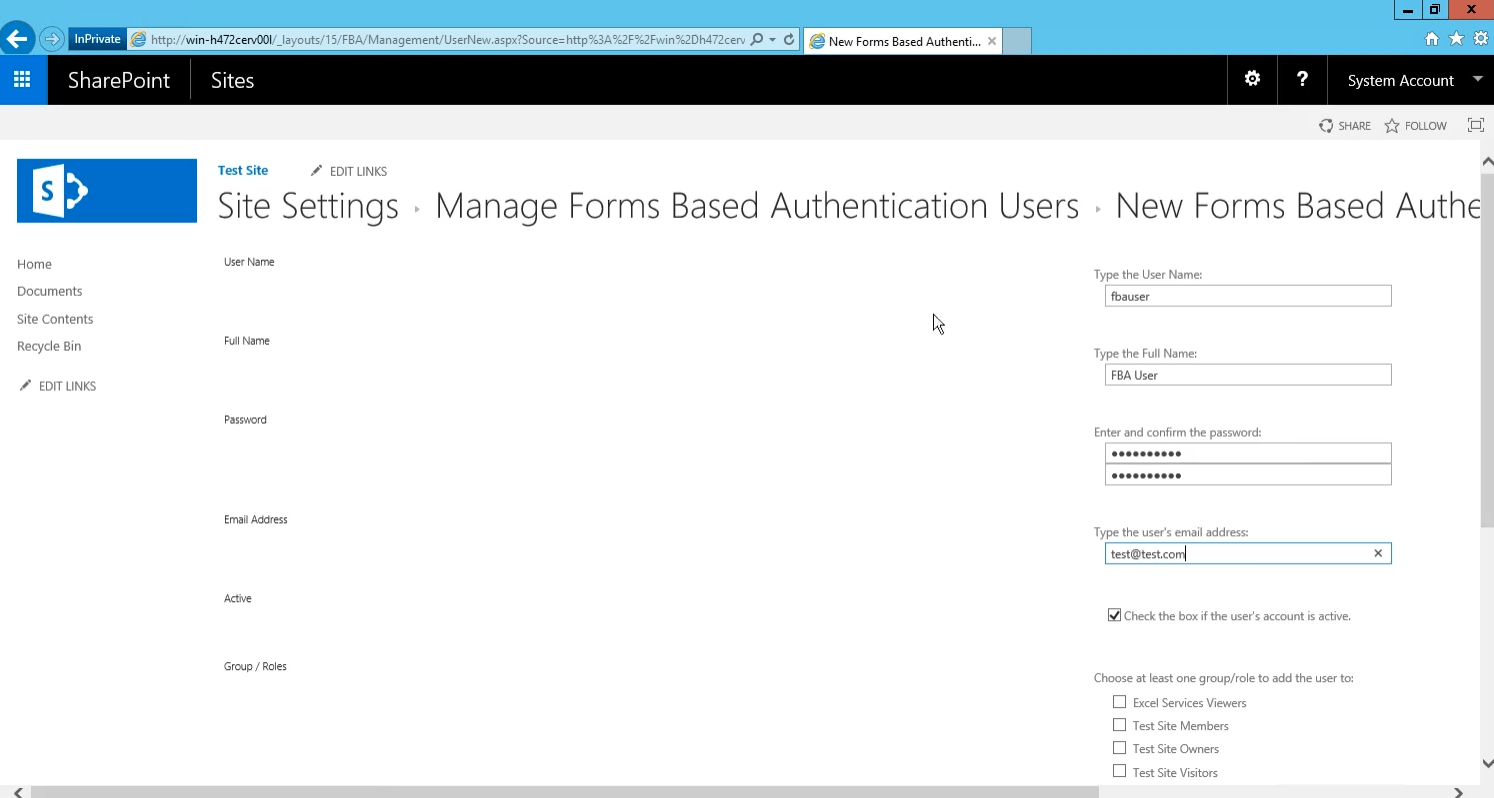The height and width of the screenshot is (798, 1494).
Task: Switch to the New Forms Based Authentication tab
Action: 898,41
